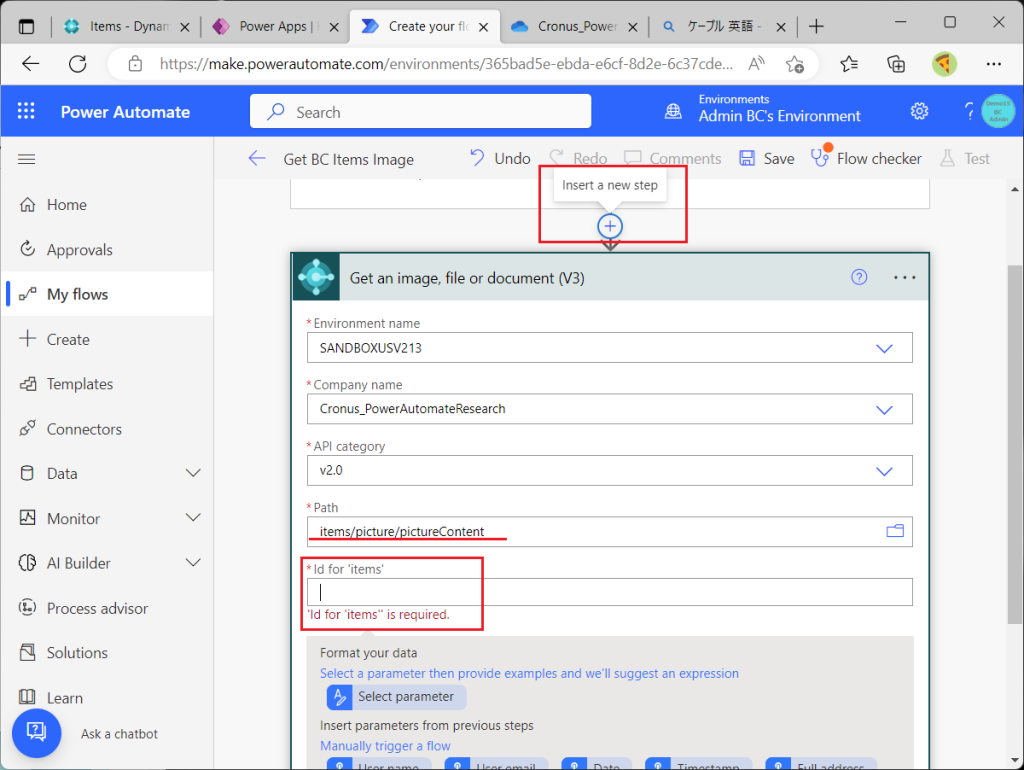Refresh the browser page
This screenshot has width=1024, height=770.
pos(78,64)
